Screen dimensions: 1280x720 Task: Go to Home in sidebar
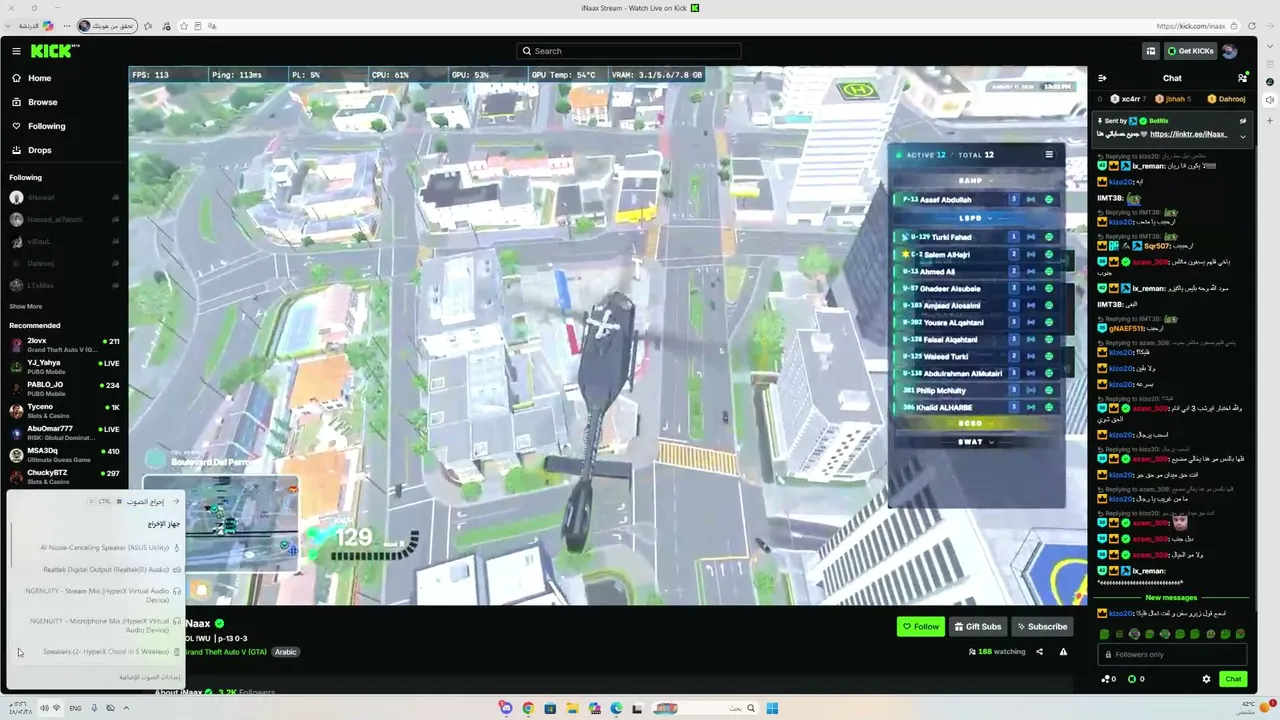tap(31, 78)
